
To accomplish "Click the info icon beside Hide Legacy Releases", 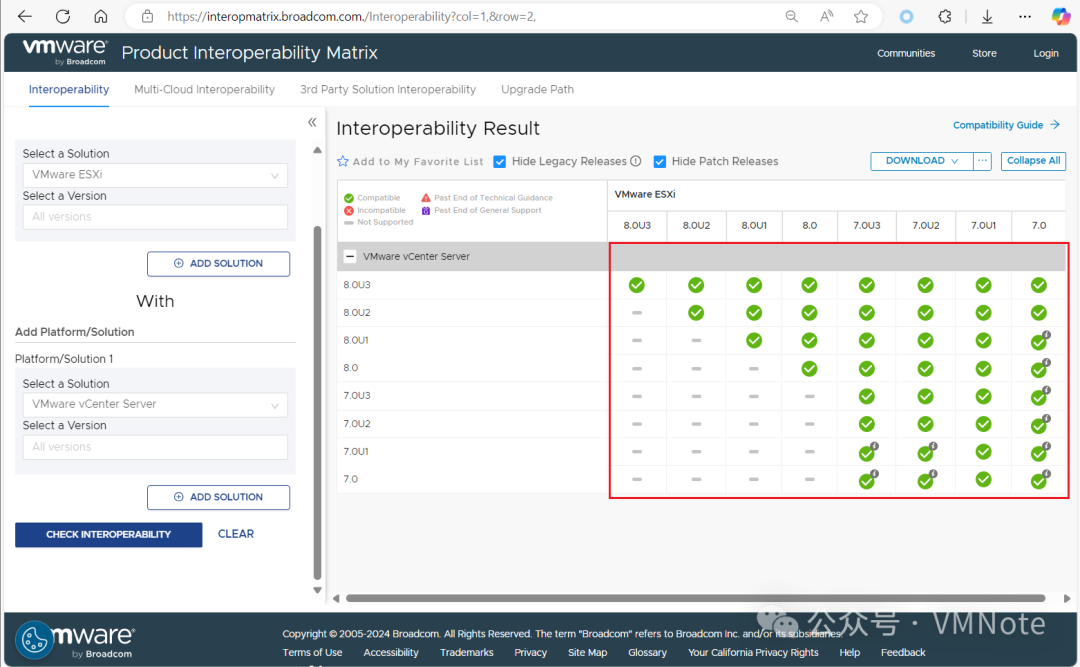I will (x=636, y=161).
